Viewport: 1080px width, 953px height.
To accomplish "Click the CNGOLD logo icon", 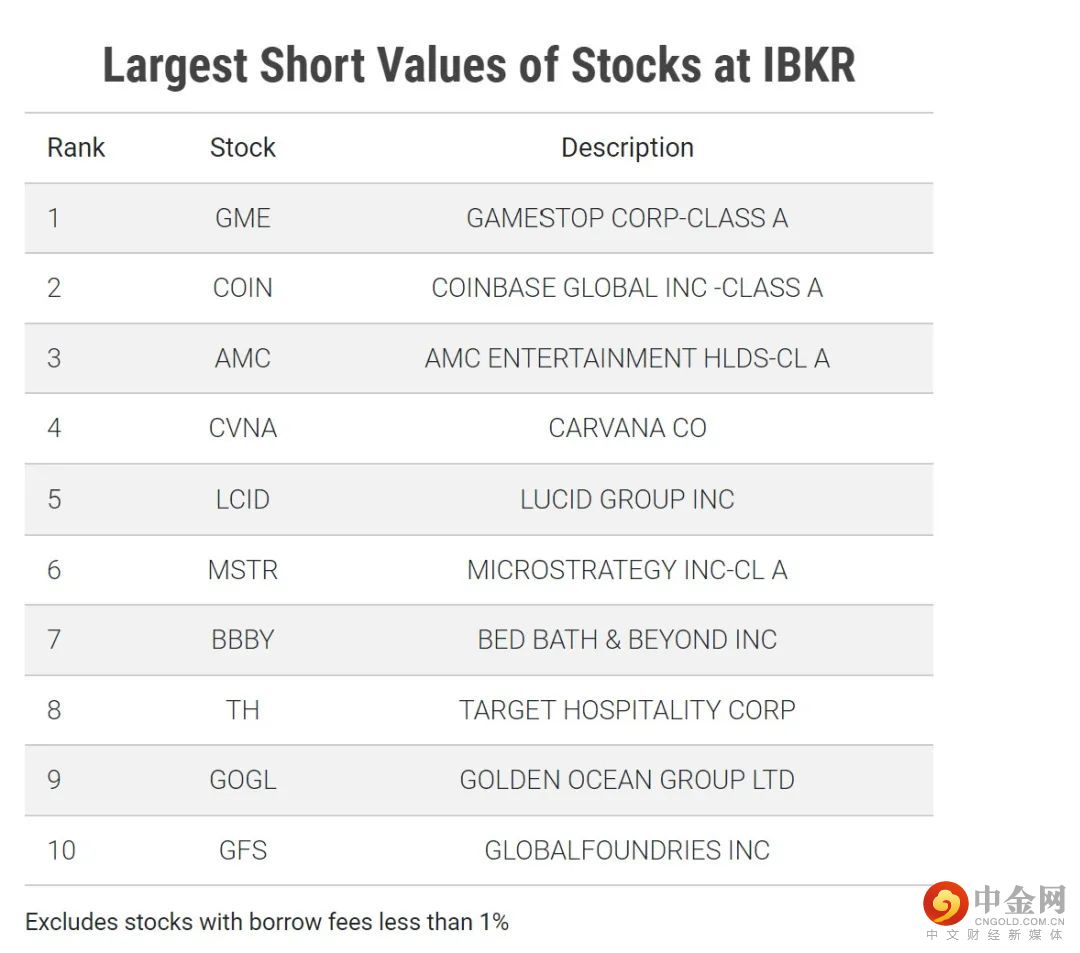I will point(945,903).
